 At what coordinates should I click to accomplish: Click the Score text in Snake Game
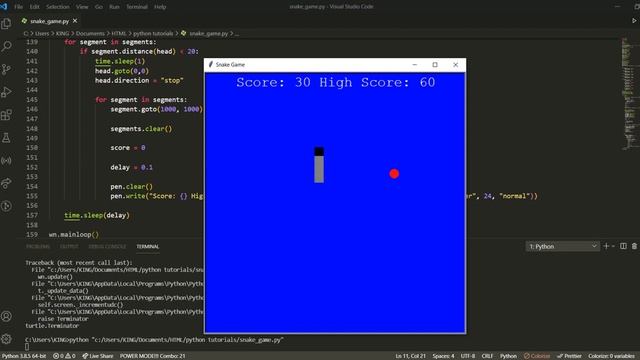click(x=336, y=82)
